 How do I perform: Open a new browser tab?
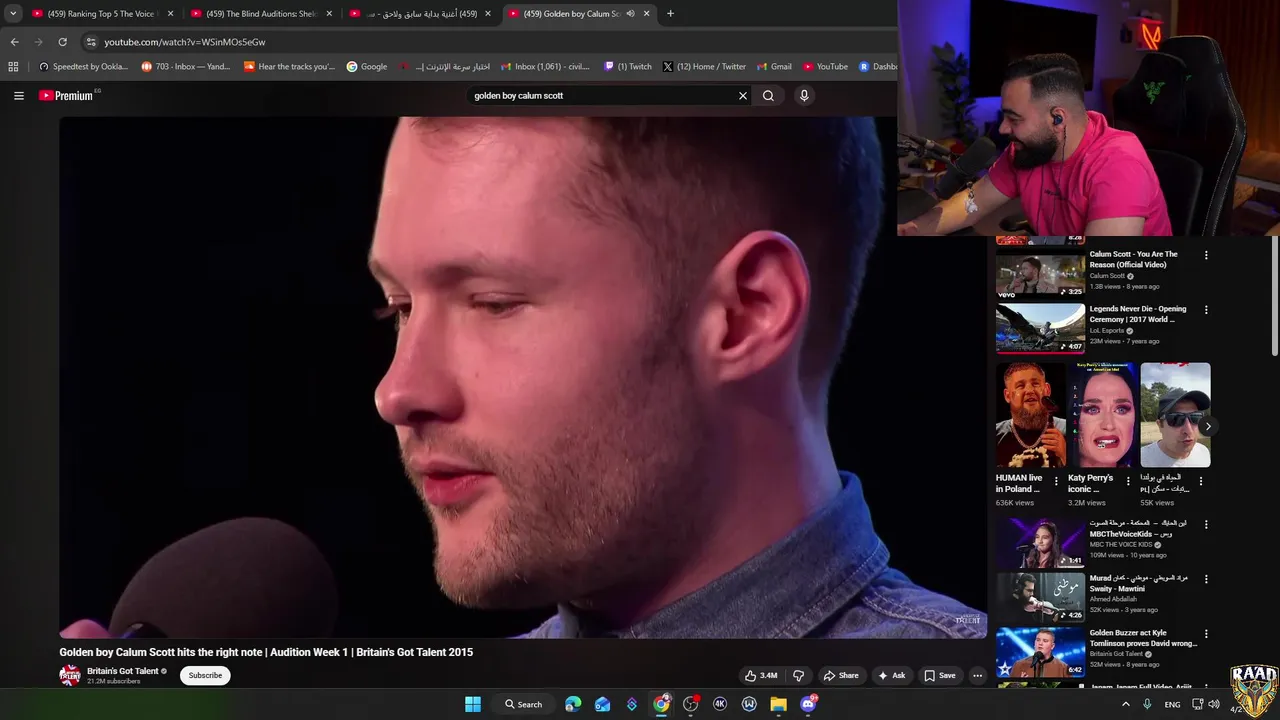(x=670, y=14)
